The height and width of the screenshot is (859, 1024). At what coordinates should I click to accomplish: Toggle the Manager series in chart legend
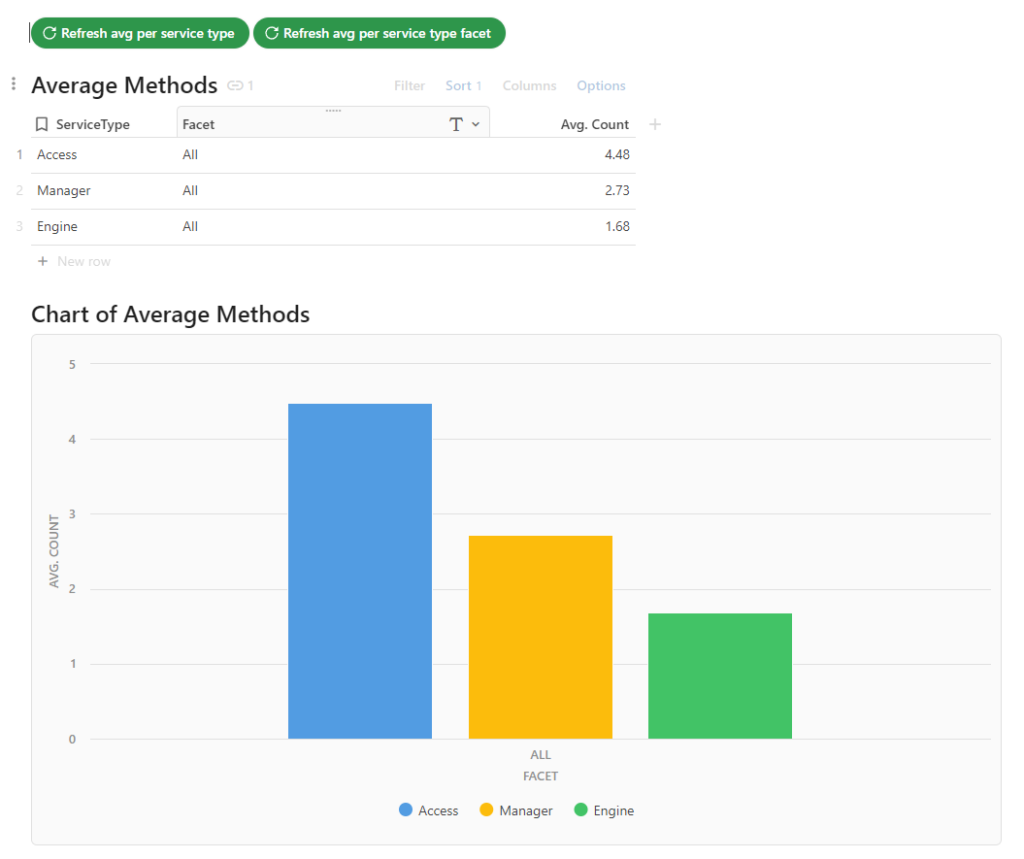pyautogui.click(x=516, y=811)
